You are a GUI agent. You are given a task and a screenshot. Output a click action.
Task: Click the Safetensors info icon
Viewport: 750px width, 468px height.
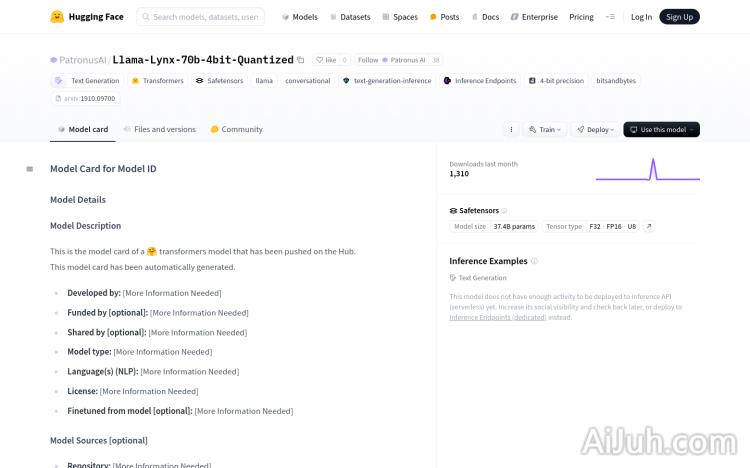[504, 211]
